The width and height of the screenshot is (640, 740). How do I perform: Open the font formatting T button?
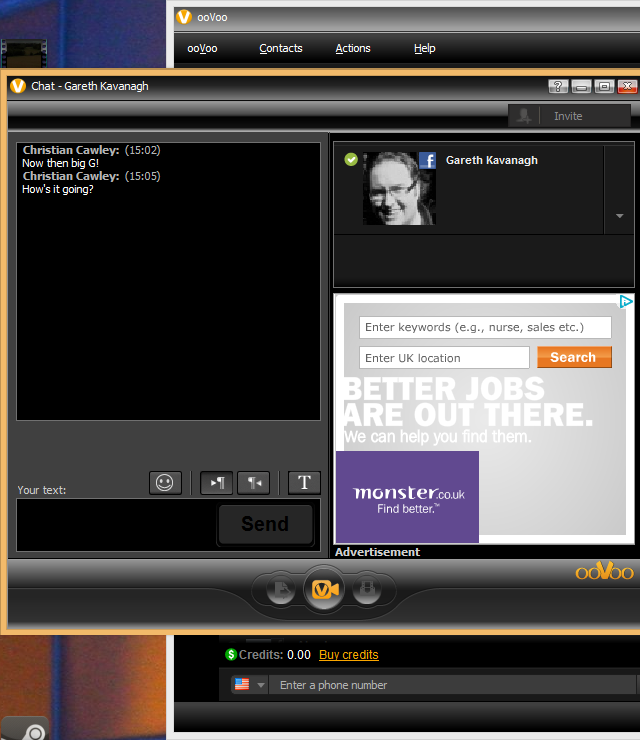tap(304, 483)
